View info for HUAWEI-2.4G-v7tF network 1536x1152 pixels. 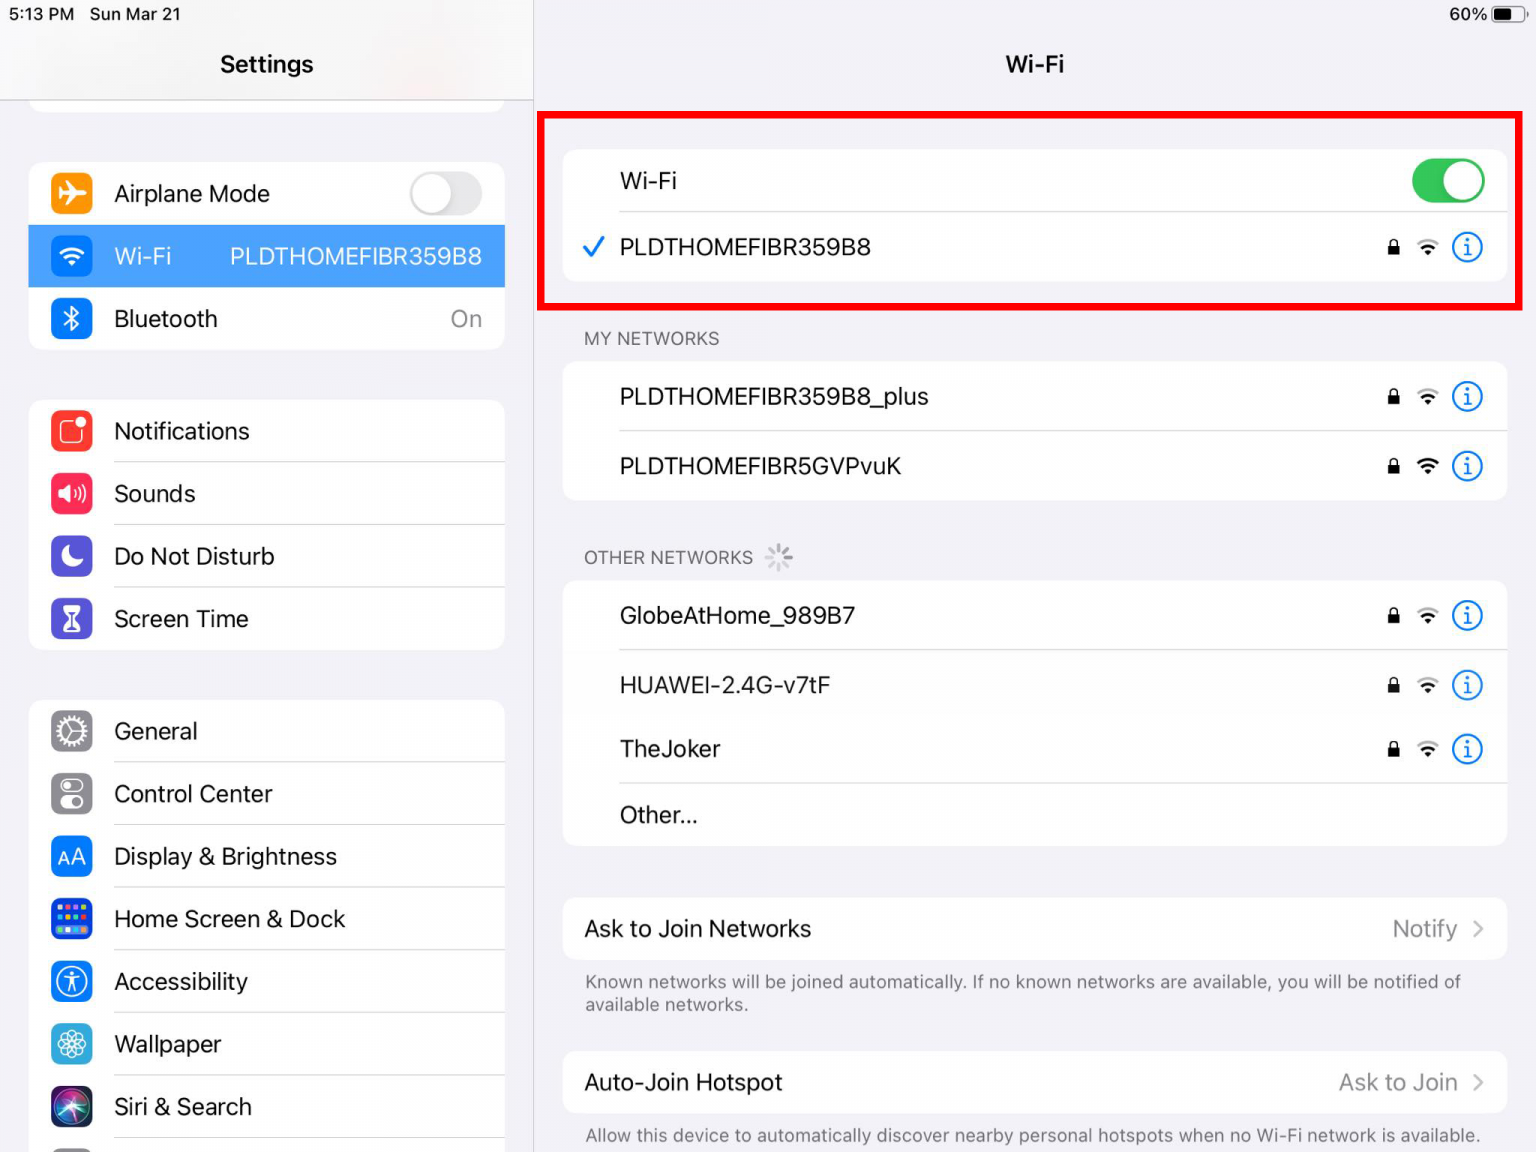click(x=1467, y=685)
